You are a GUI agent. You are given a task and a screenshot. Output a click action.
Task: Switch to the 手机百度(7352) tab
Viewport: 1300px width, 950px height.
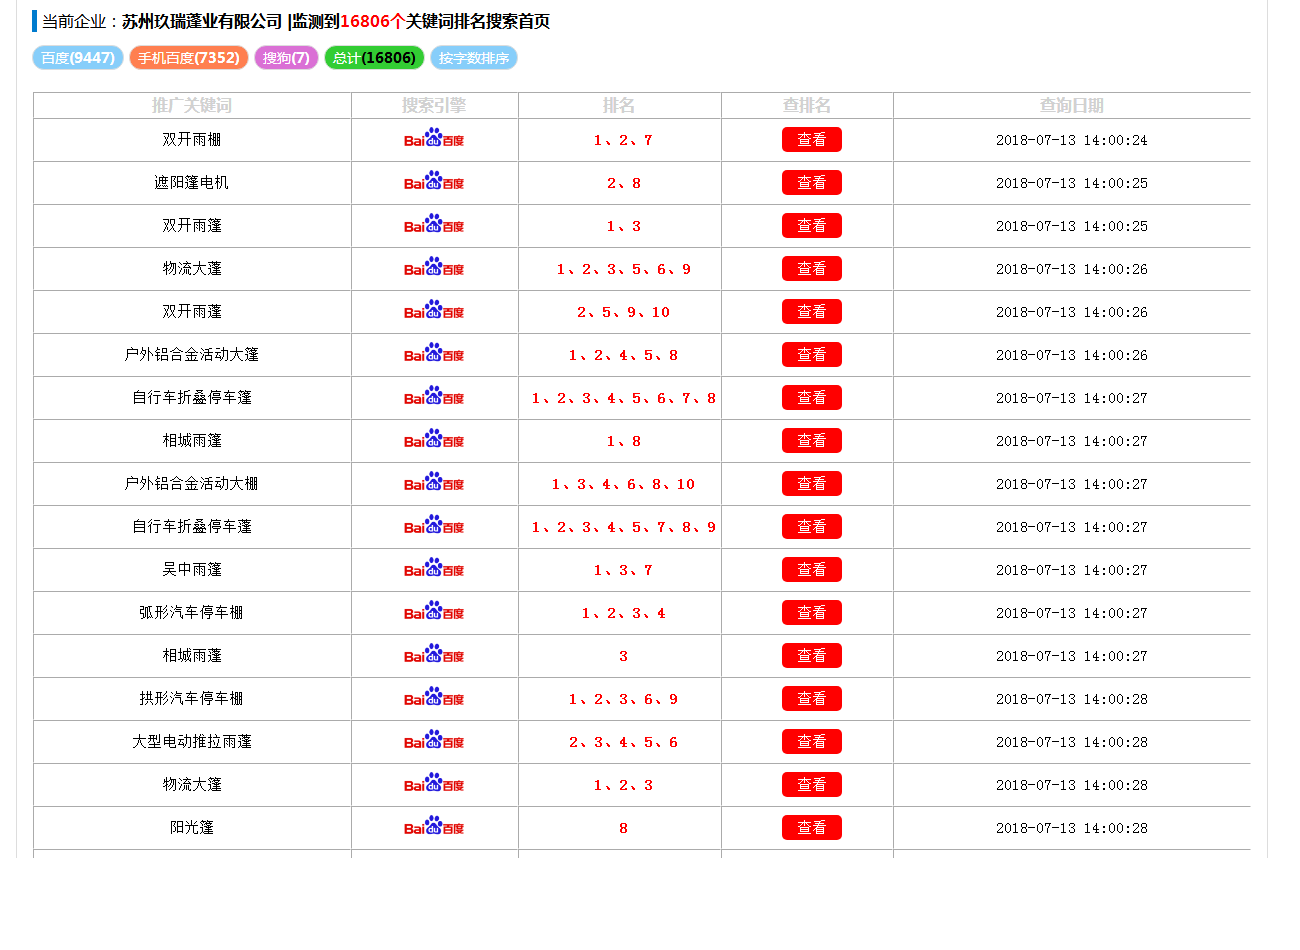[189, 58]
